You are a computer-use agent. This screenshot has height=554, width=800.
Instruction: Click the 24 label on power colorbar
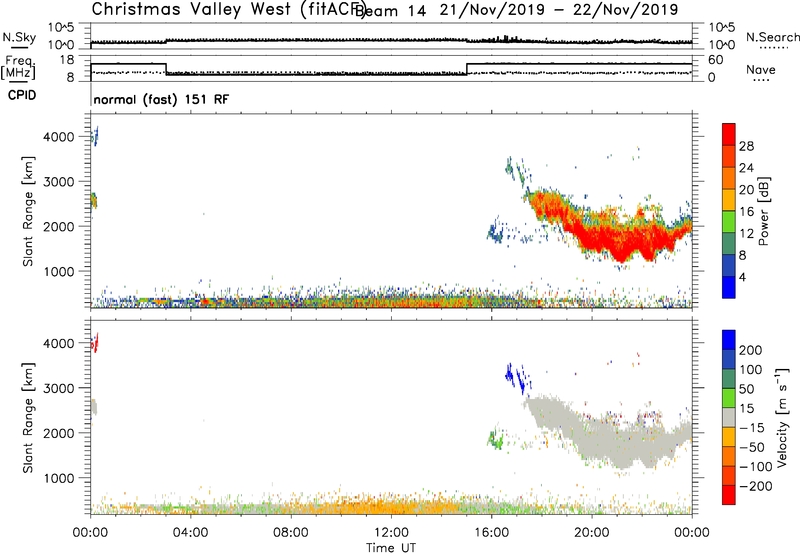[x=746, y=168]
